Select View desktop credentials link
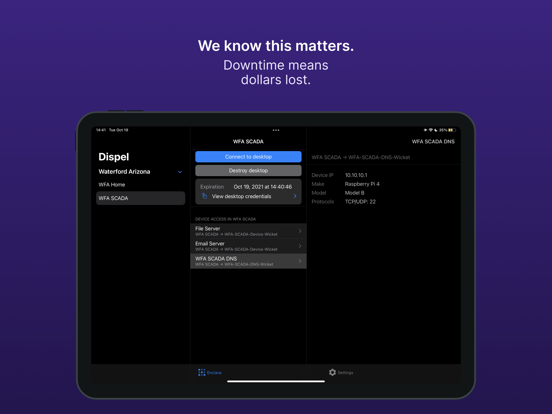The image size is (552, 414). 242,196
